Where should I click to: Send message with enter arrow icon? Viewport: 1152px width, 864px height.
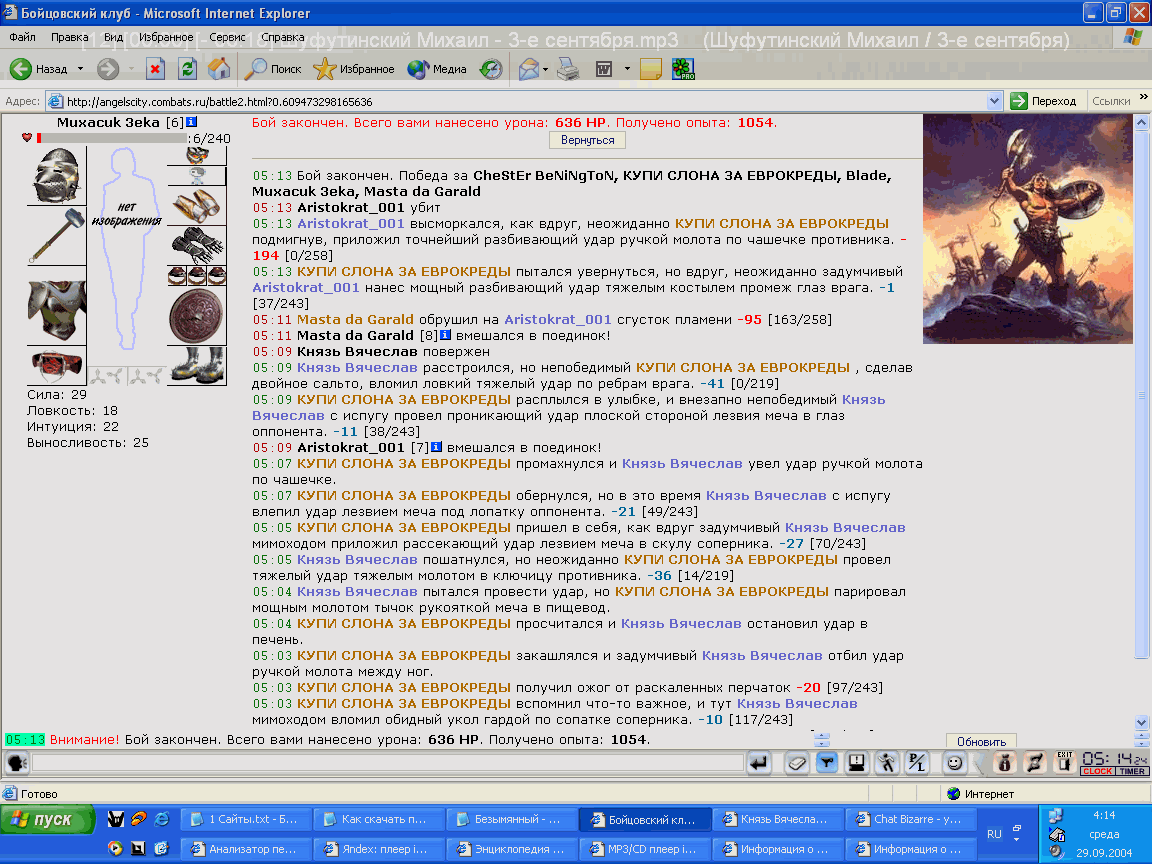(x=758, y=763)
